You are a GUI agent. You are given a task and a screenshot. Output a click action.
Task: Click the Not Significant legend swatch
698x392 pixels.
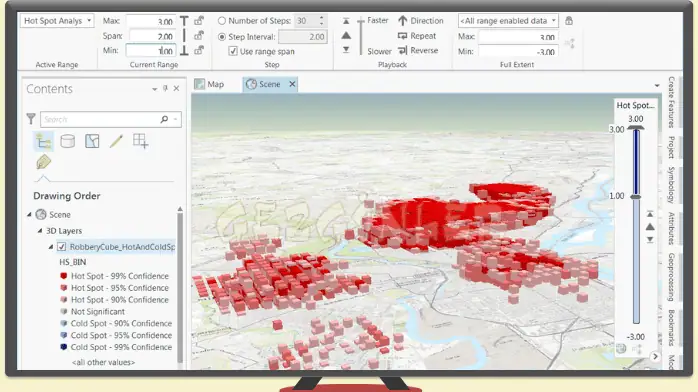(64, 311)
